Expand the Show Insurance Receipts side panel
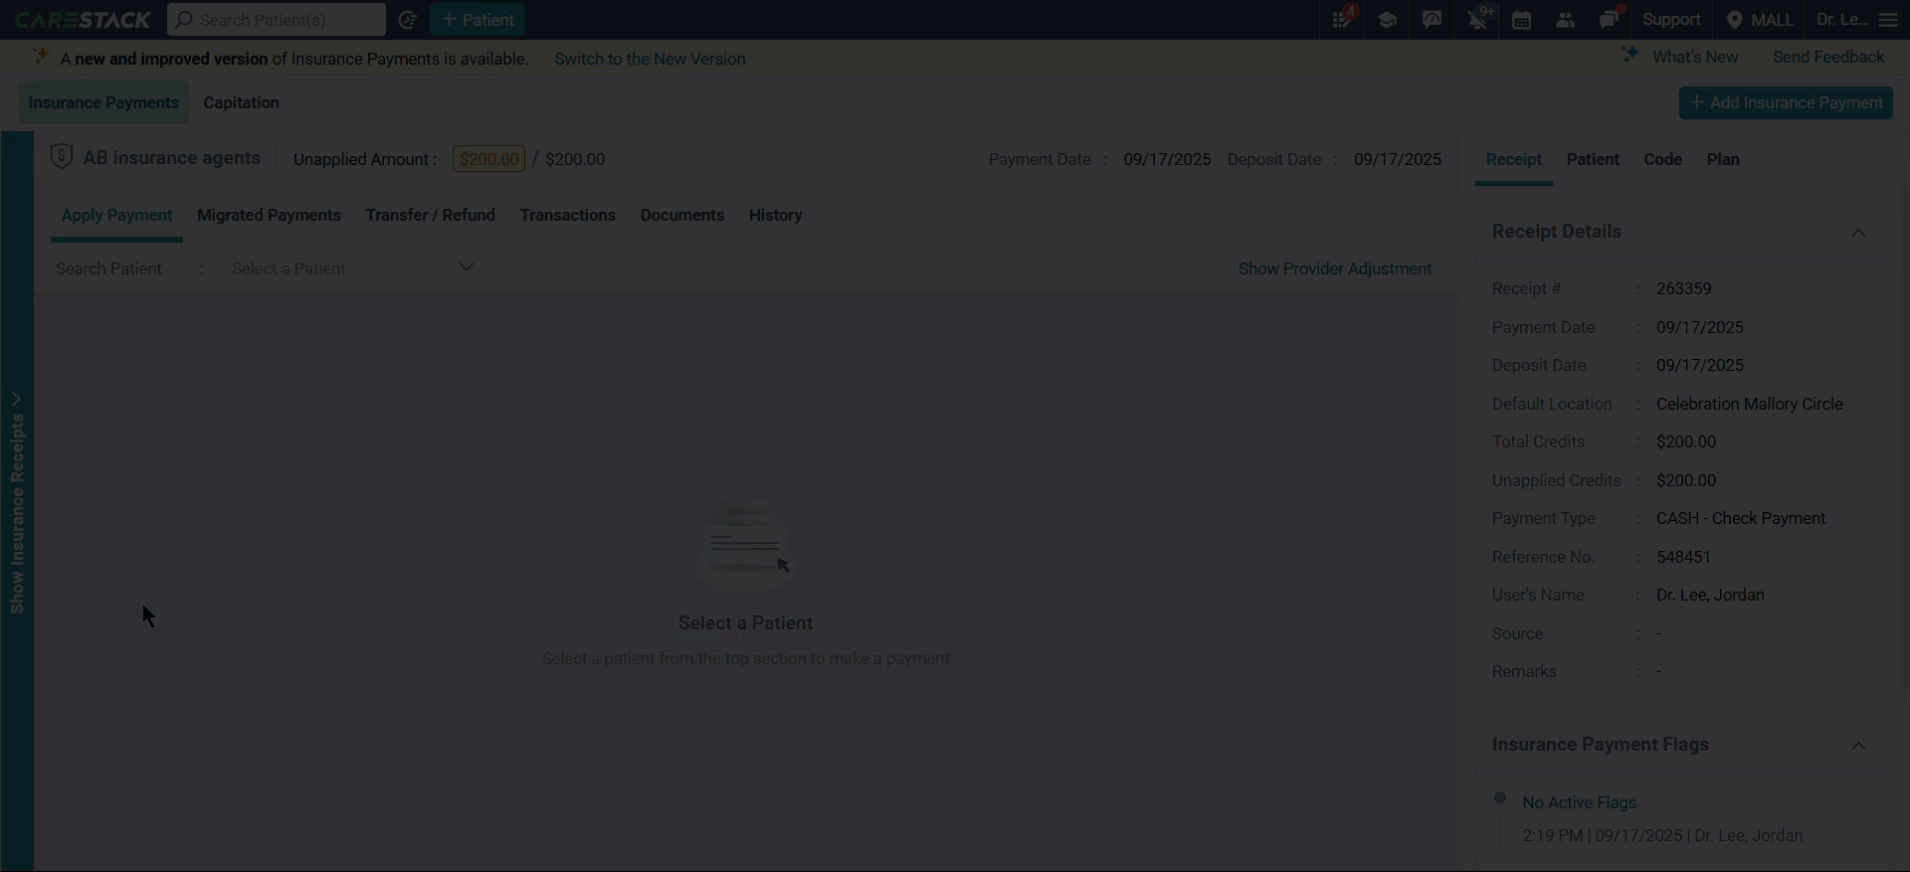This screenshot has width=1910, height=872. tap(17, 500)
